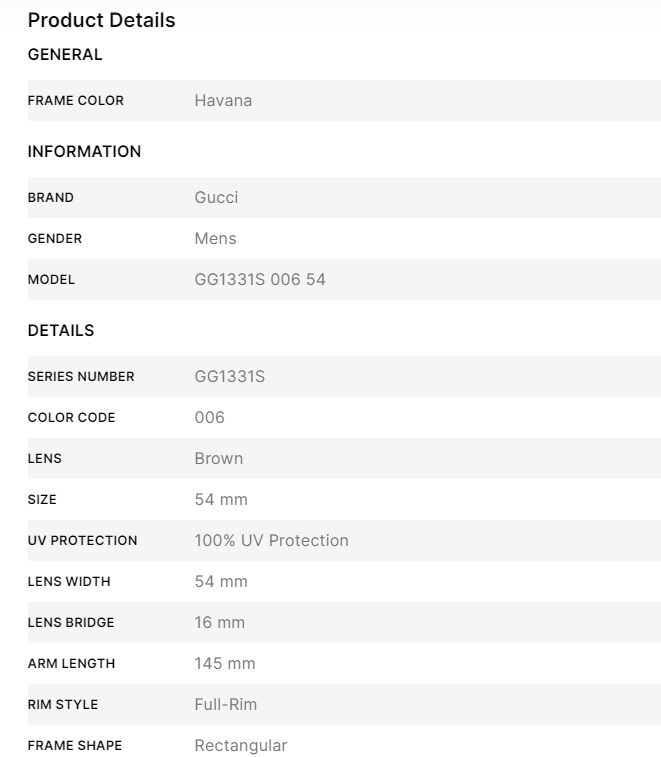Click the Product Details heading

101,20
